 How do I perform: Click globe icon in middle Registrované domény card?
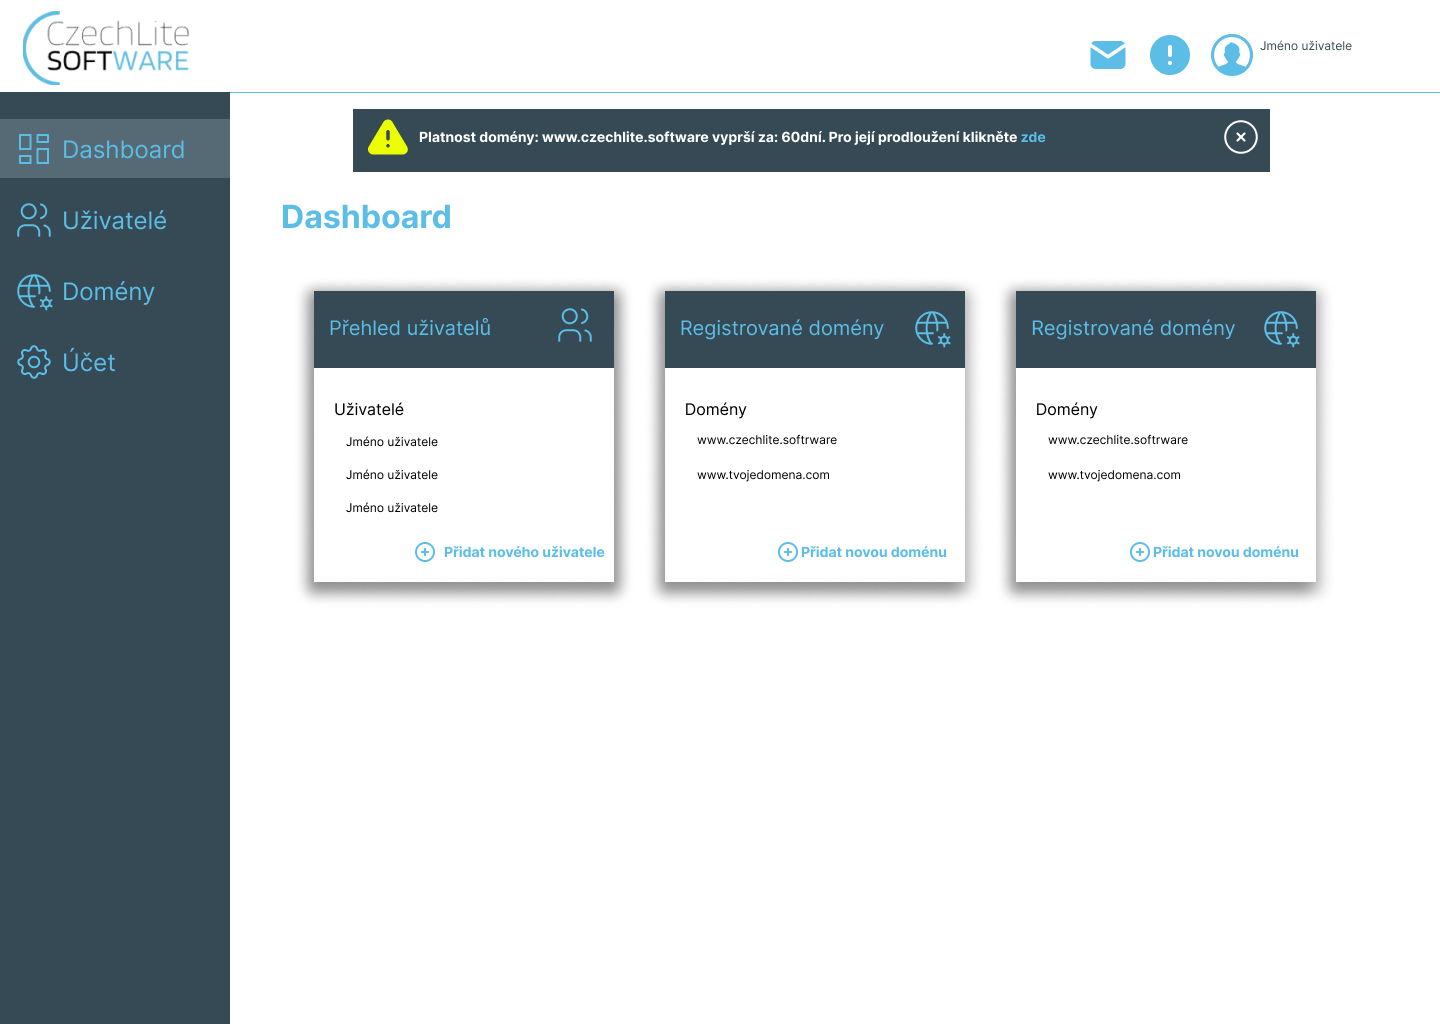[933, 328]
